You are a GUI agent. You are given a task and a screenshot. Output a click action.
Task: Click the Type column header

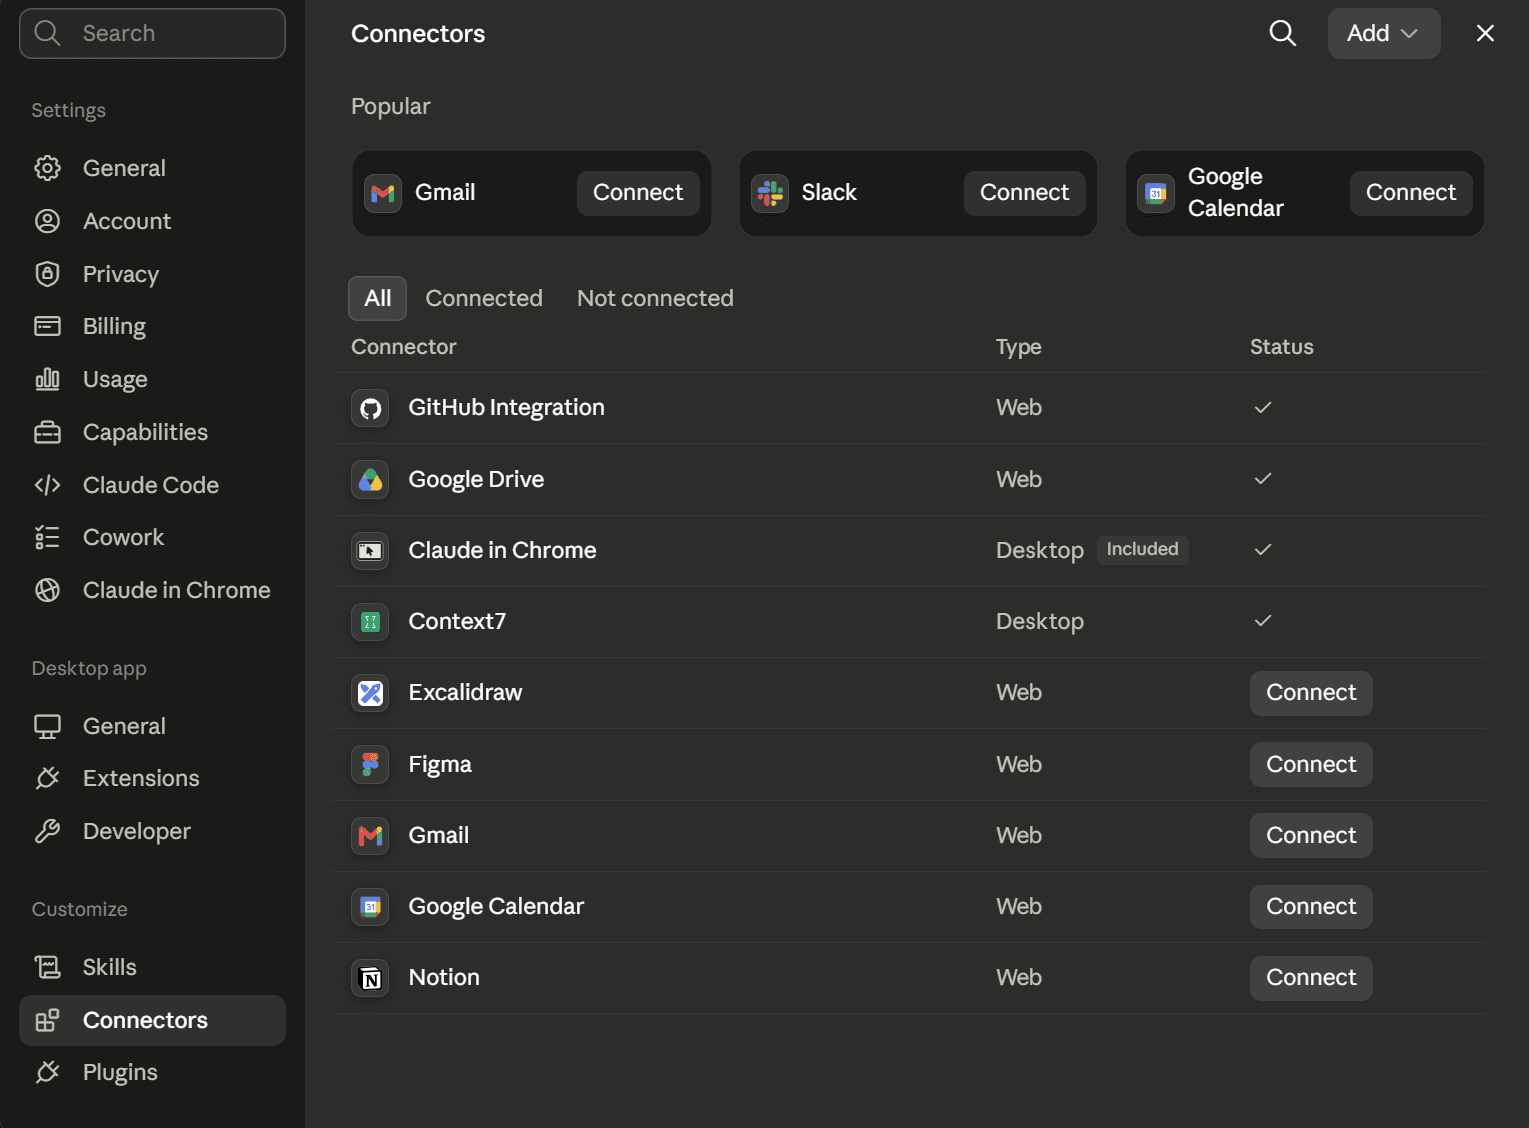click(x=1018, y=347)
